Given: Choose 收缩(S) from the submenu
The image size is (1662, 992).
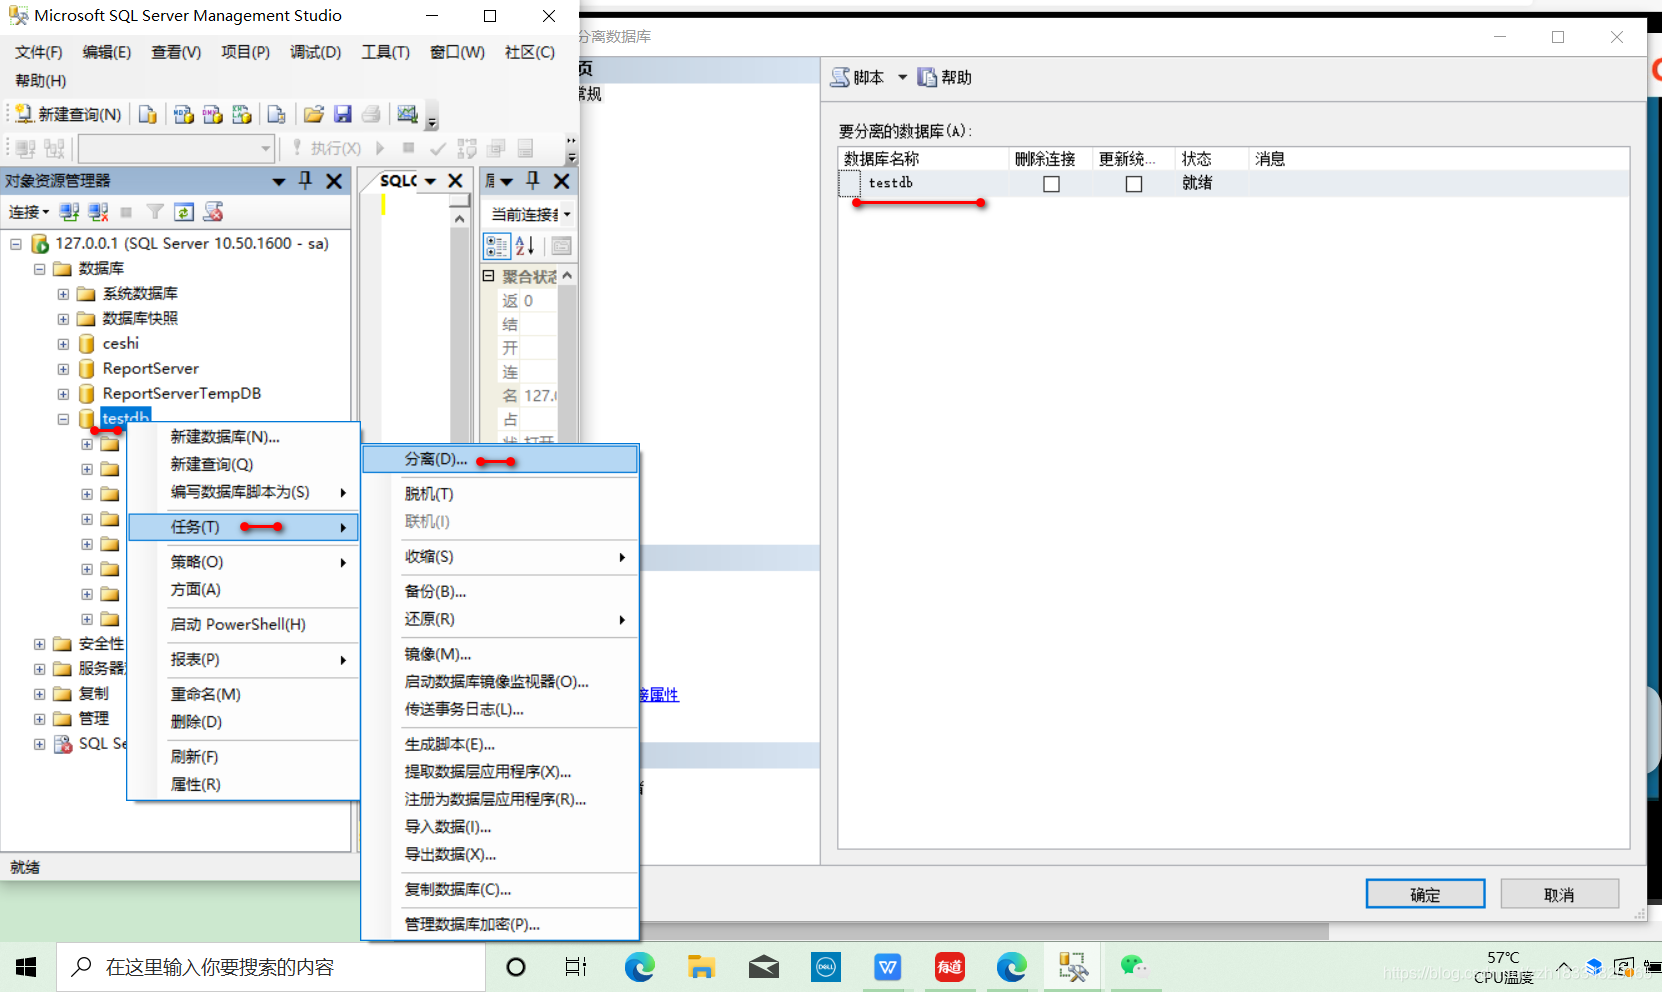Looking at the screenshot, I should coord(500,557).
